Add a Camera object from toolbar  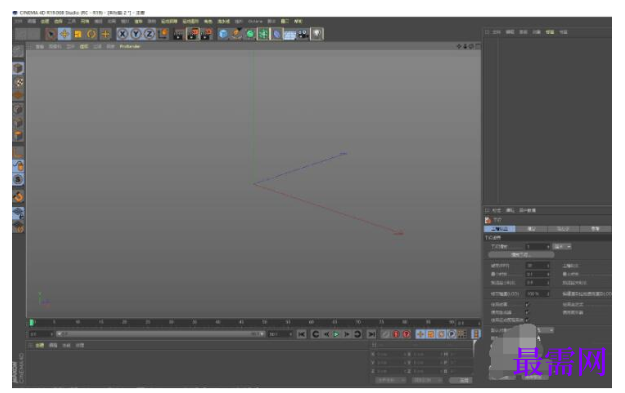pos(303,34)
